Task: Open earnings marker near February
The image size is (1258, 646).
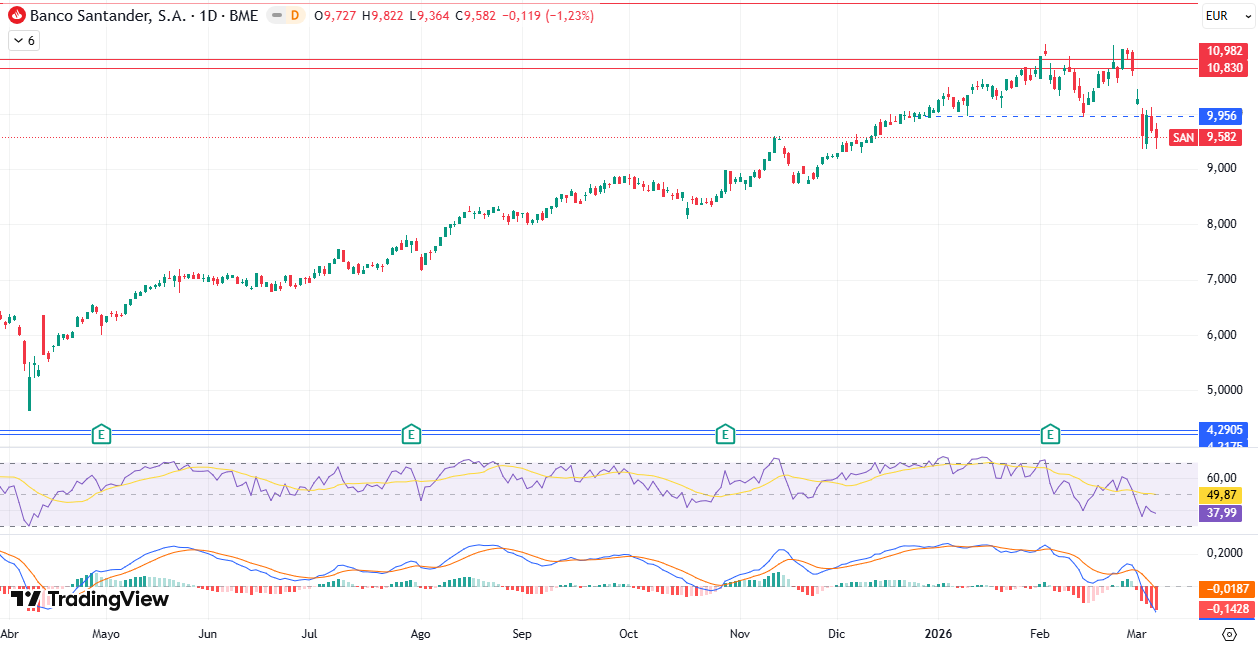Action: click(x=1050, y=434)
